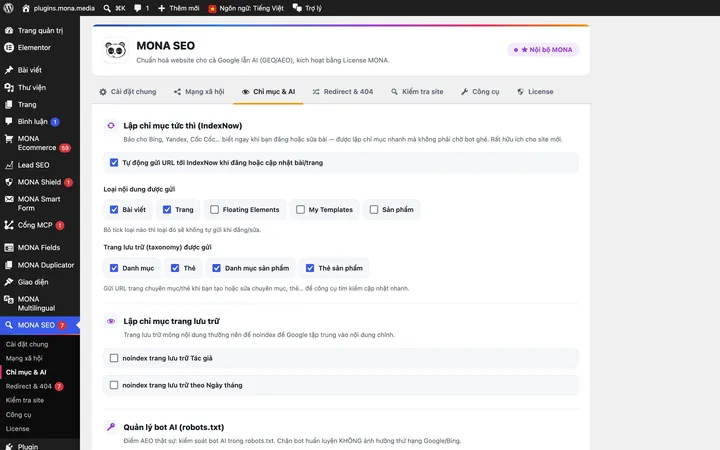Click the Trang quản trị dashboard icon
Screen dimensions: 720x450
pos(9,30)
